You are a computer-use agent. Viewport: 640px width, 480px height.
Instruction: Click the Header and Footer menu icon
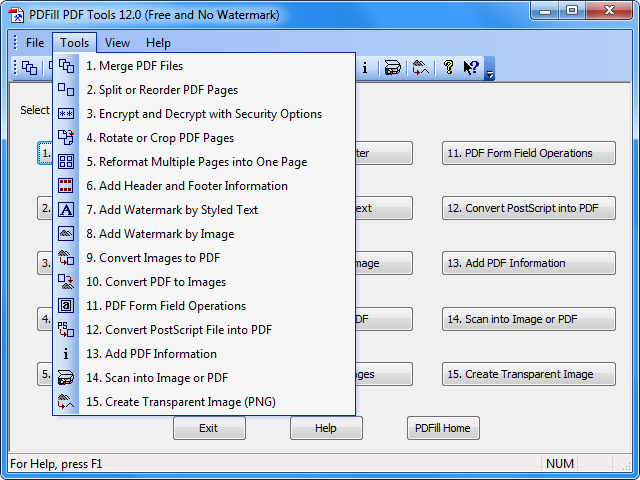(66, 186)
